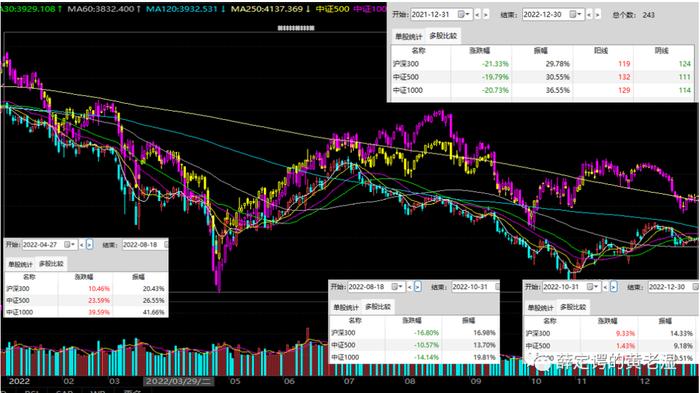This screenshot has height=393, width=700.
Task: Open 单股统计 tab in the 2022-10-31 panel
Action: (x=540, y=308)
